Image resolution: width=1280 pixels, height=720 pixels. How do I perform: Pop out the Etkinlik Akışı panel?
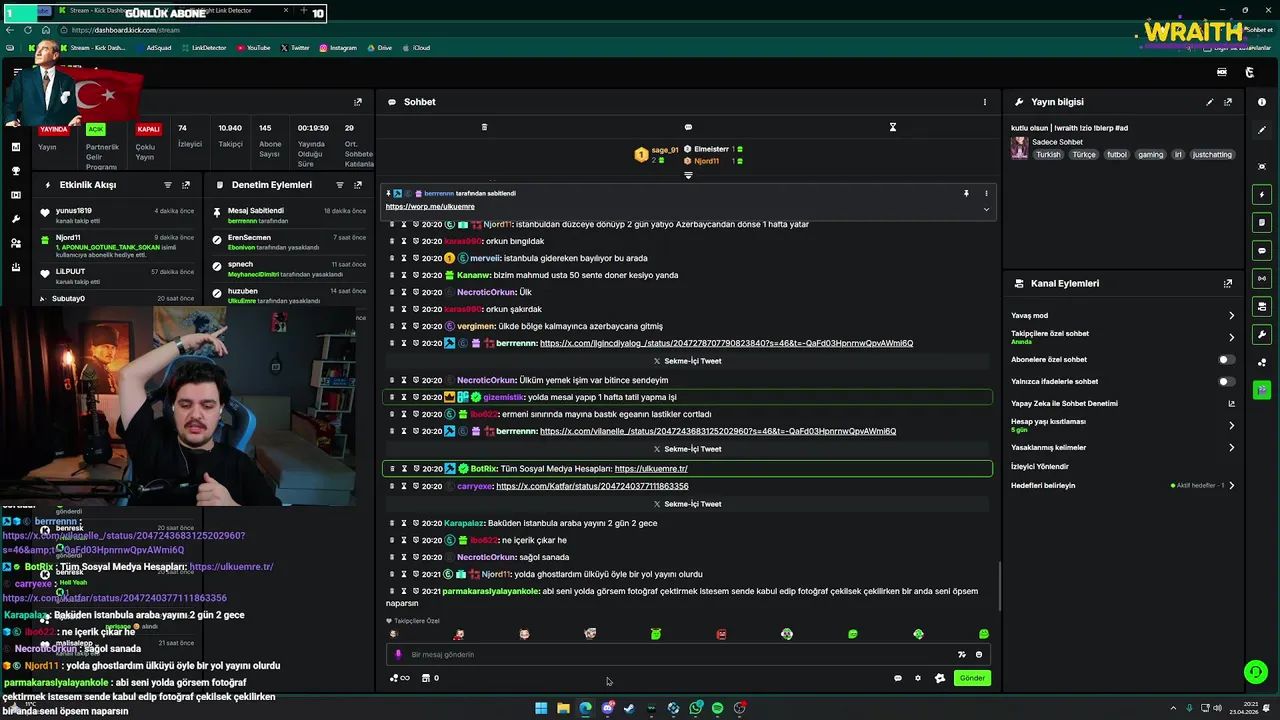186,185
